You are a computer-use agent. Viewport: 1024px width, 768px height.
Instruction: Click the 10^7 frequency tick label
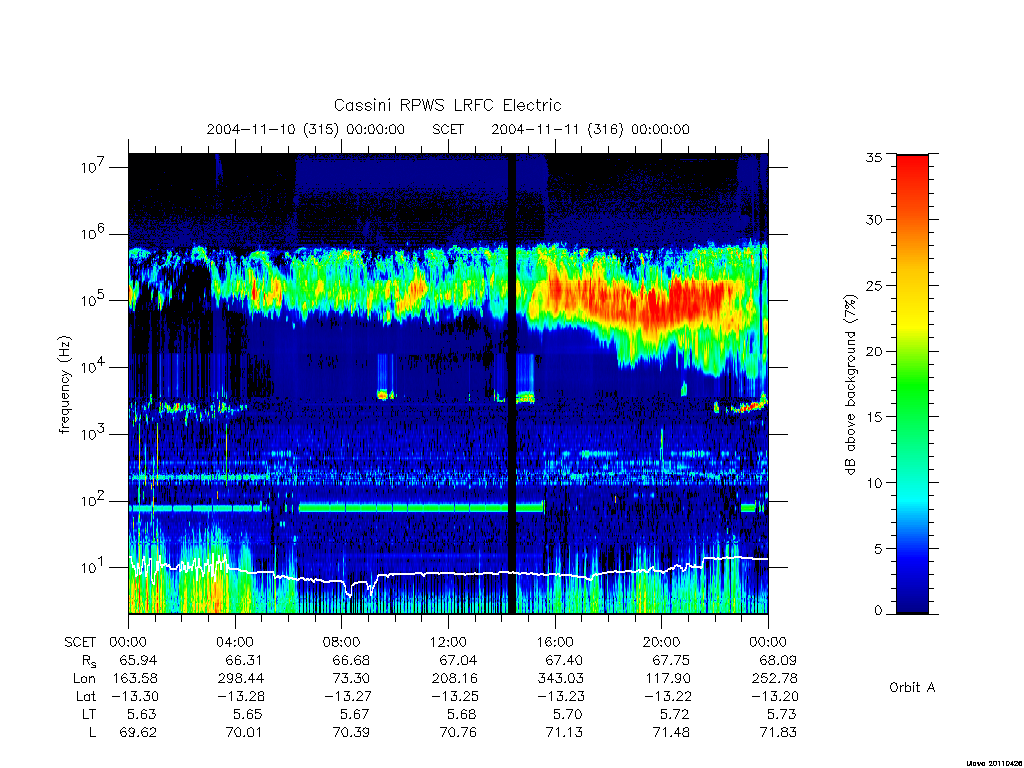tap(94, 166)
